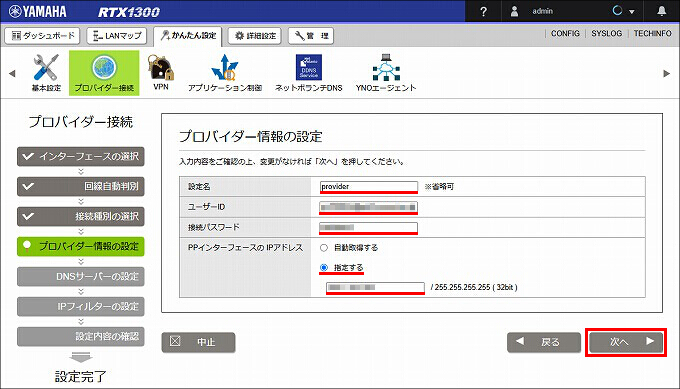Select the かんたん設定 tab
Viewport: 680px width, 389px height.
click(x=188, y=36)
